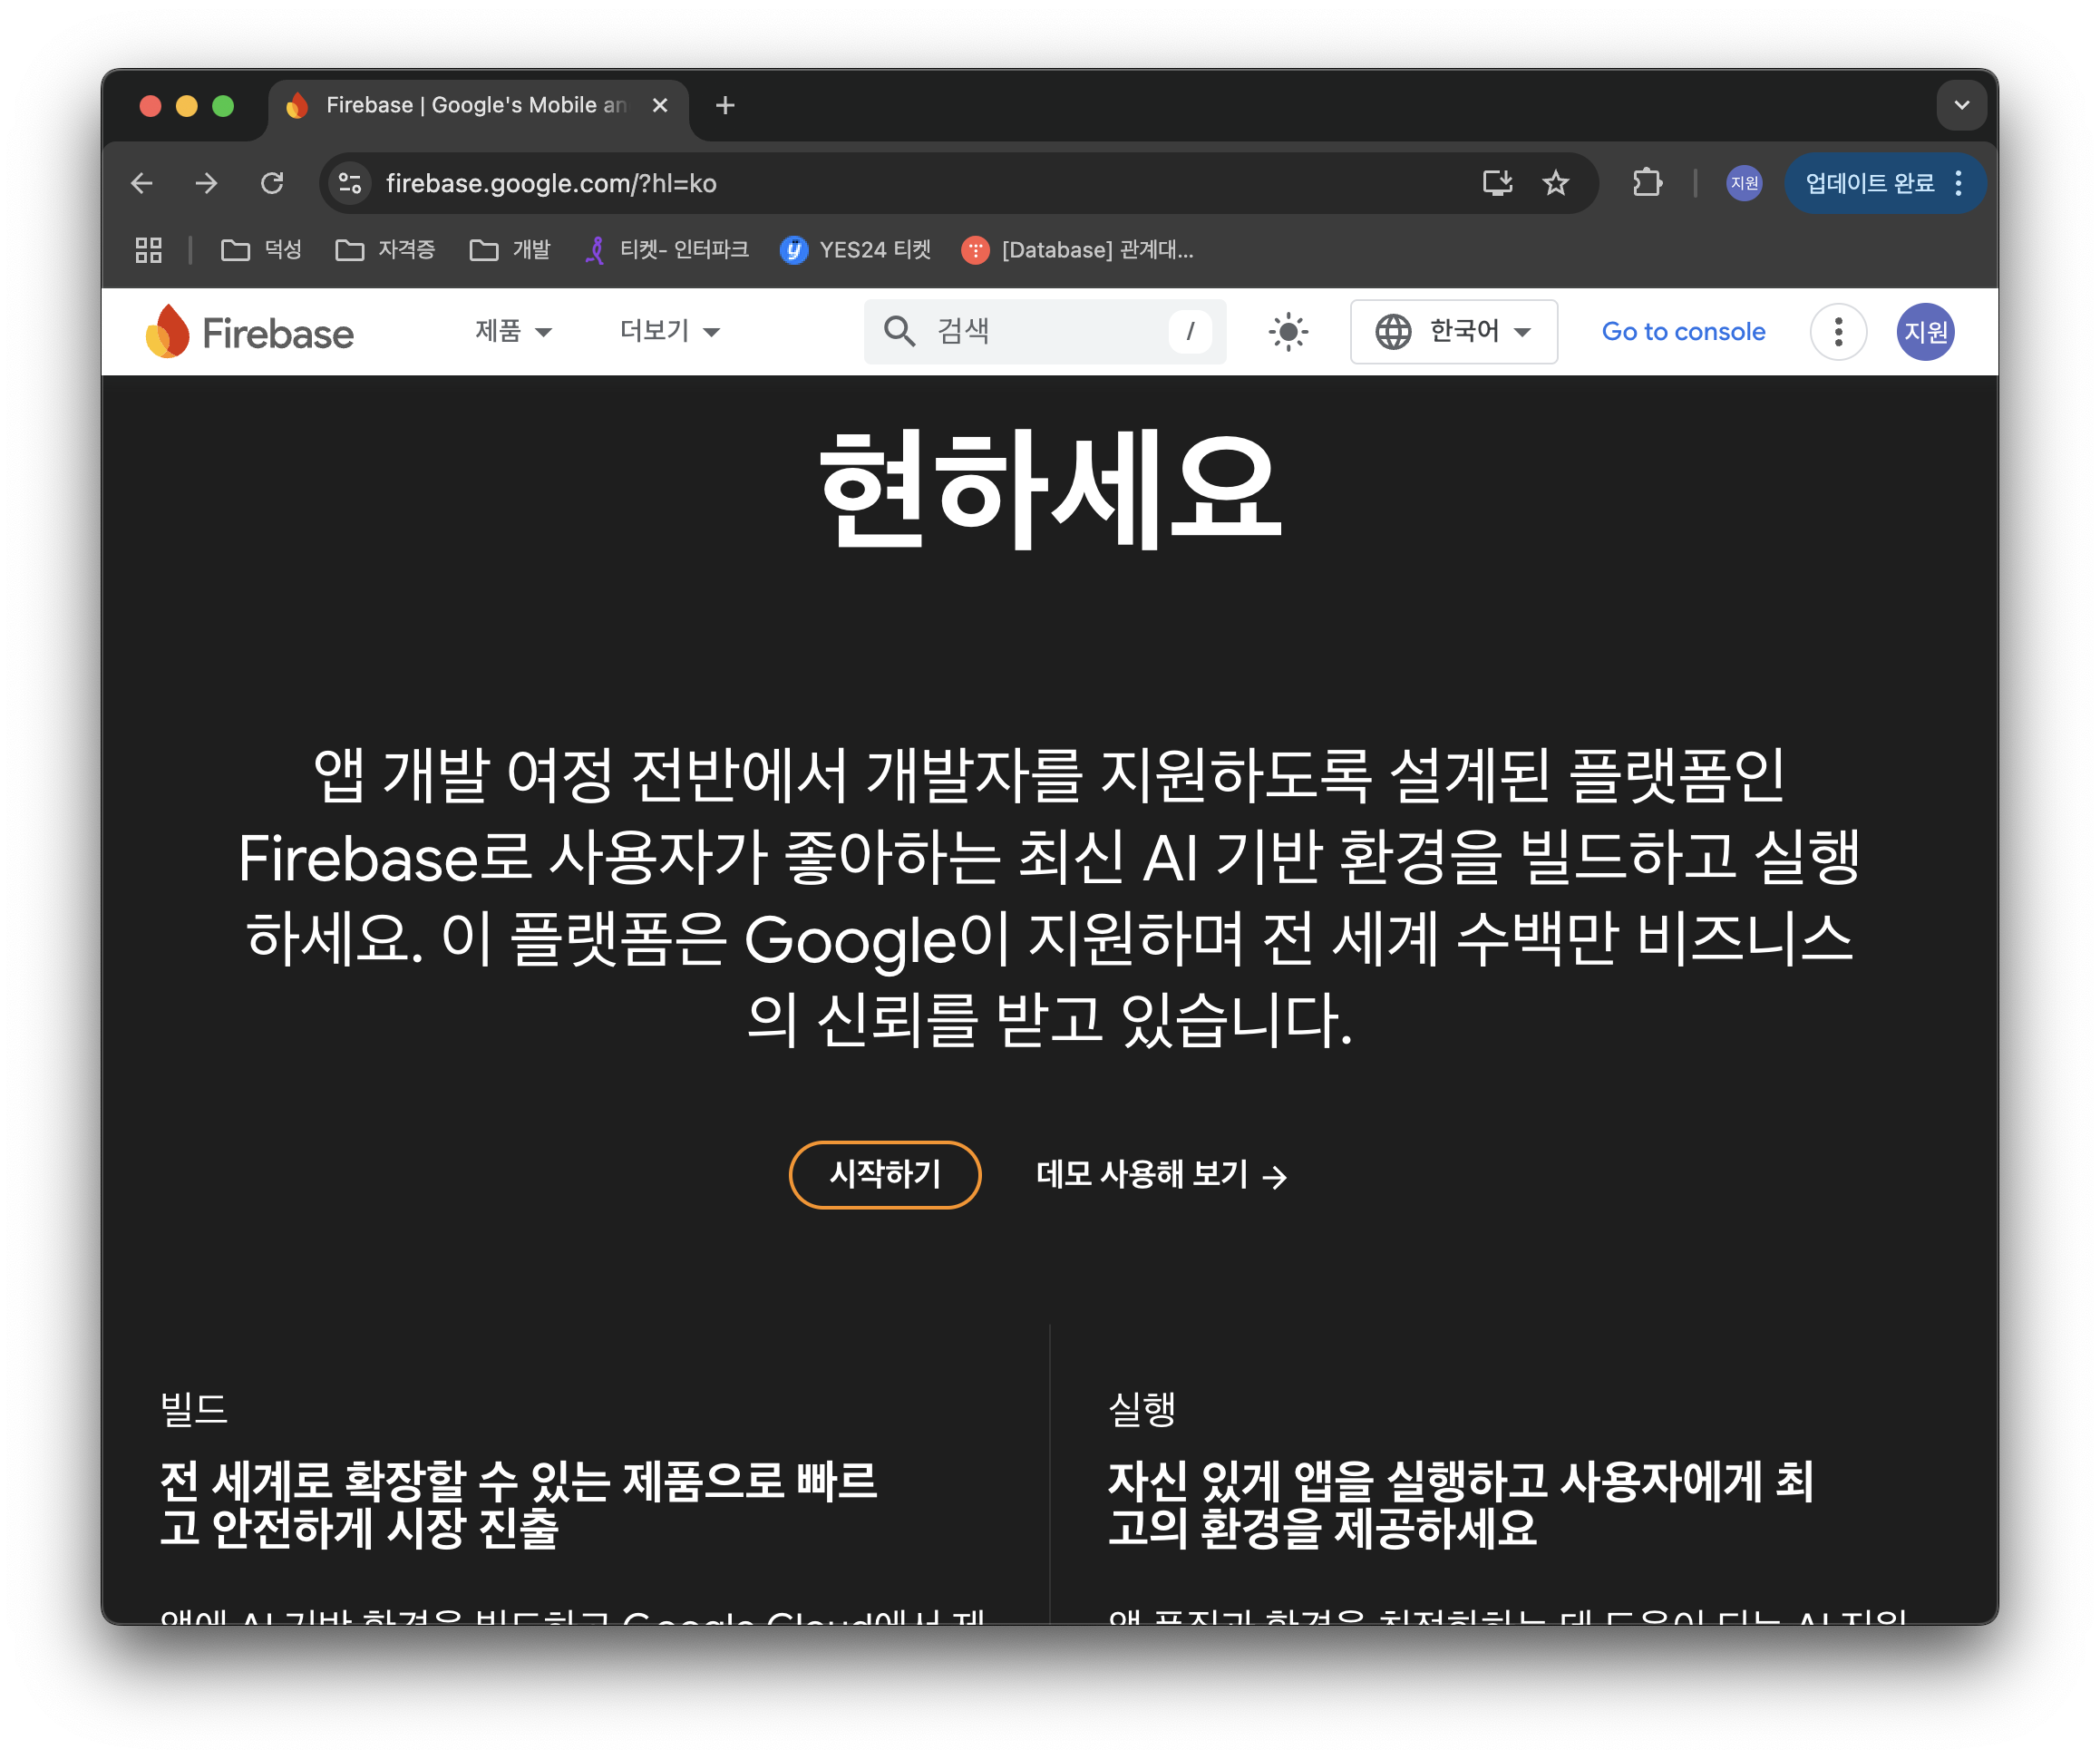Open the bookmark apps grid icon

149,250
